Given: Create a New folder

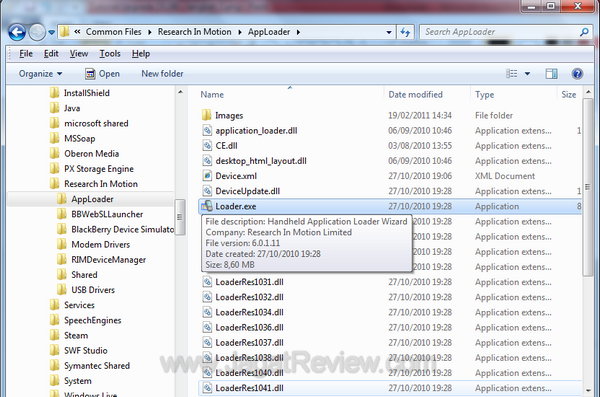Looking at the screenshot, I should [162, 74].
